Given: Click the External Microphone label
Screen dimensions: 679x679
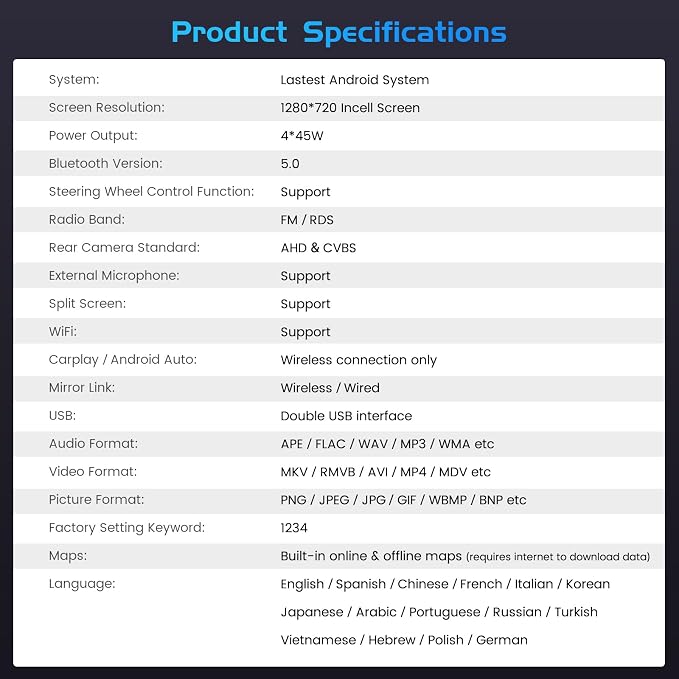Looking at the screenshot, I should [x=114, y=275].
